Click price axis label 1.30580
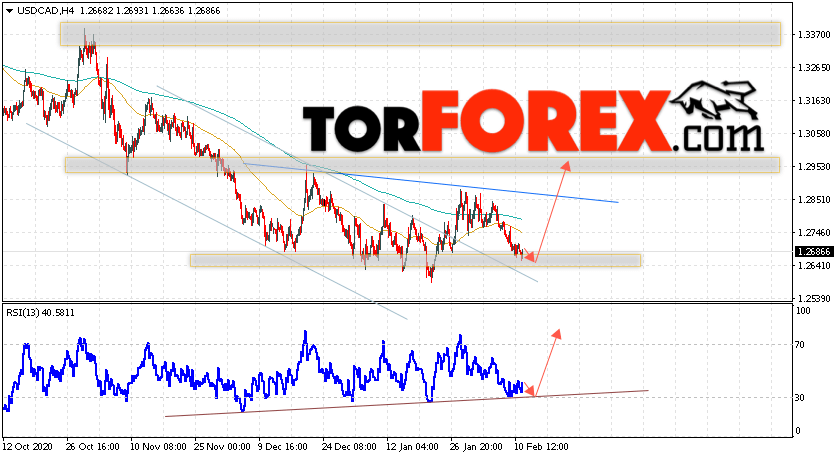 pos(814,134)
